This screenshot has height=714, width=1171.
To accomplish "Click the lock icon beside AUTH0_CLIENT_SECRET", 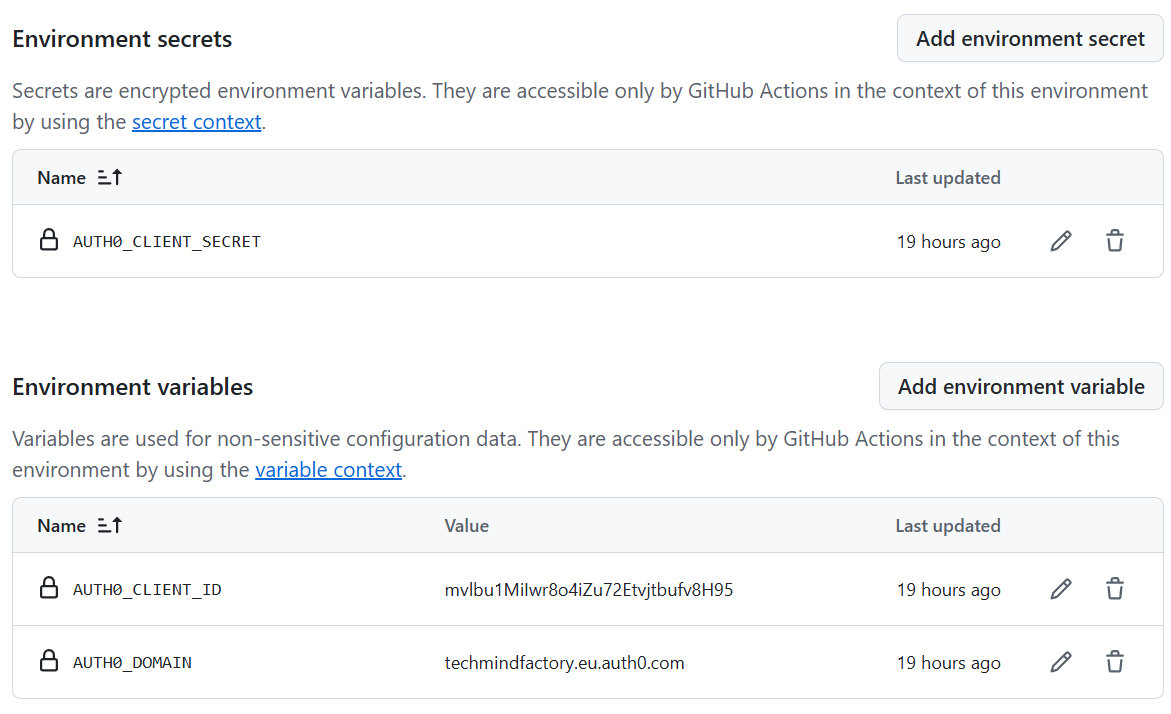I will coord(49,241).
